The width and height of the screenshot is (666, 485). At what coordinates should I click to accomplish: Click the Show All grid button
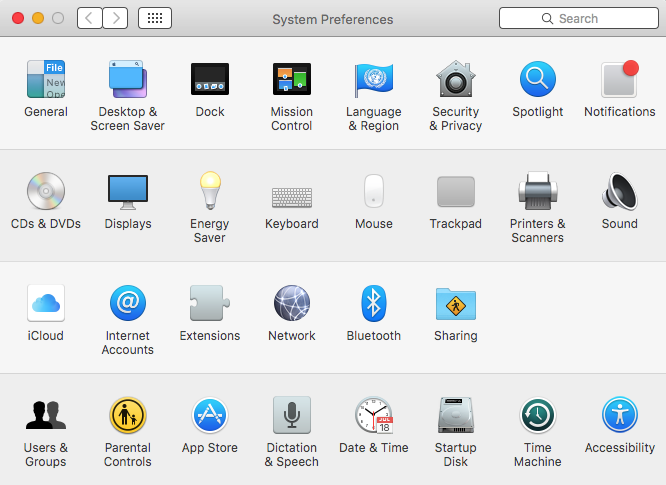[155, 18]
